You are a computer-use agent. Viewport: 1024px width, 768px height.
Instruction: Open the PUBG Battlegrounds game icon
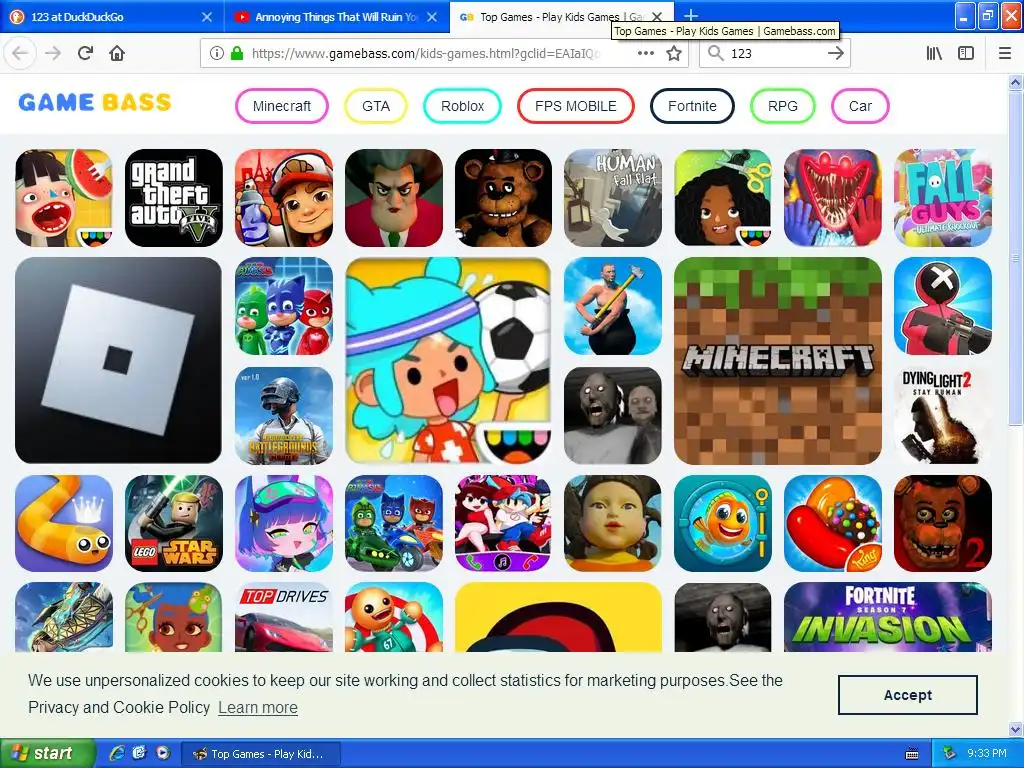[x=284, y=415]
